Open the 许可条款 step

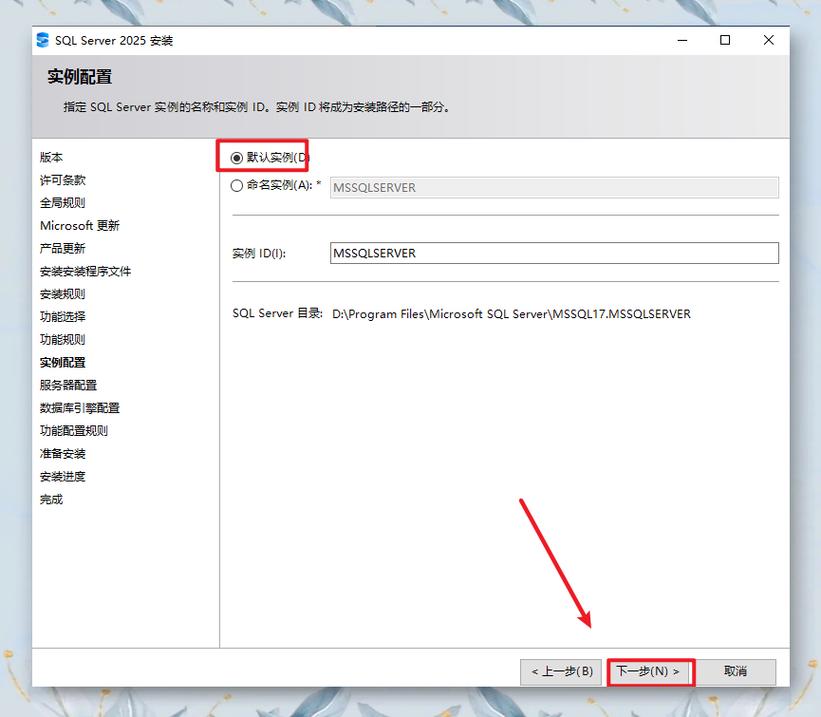click(63, 180)
